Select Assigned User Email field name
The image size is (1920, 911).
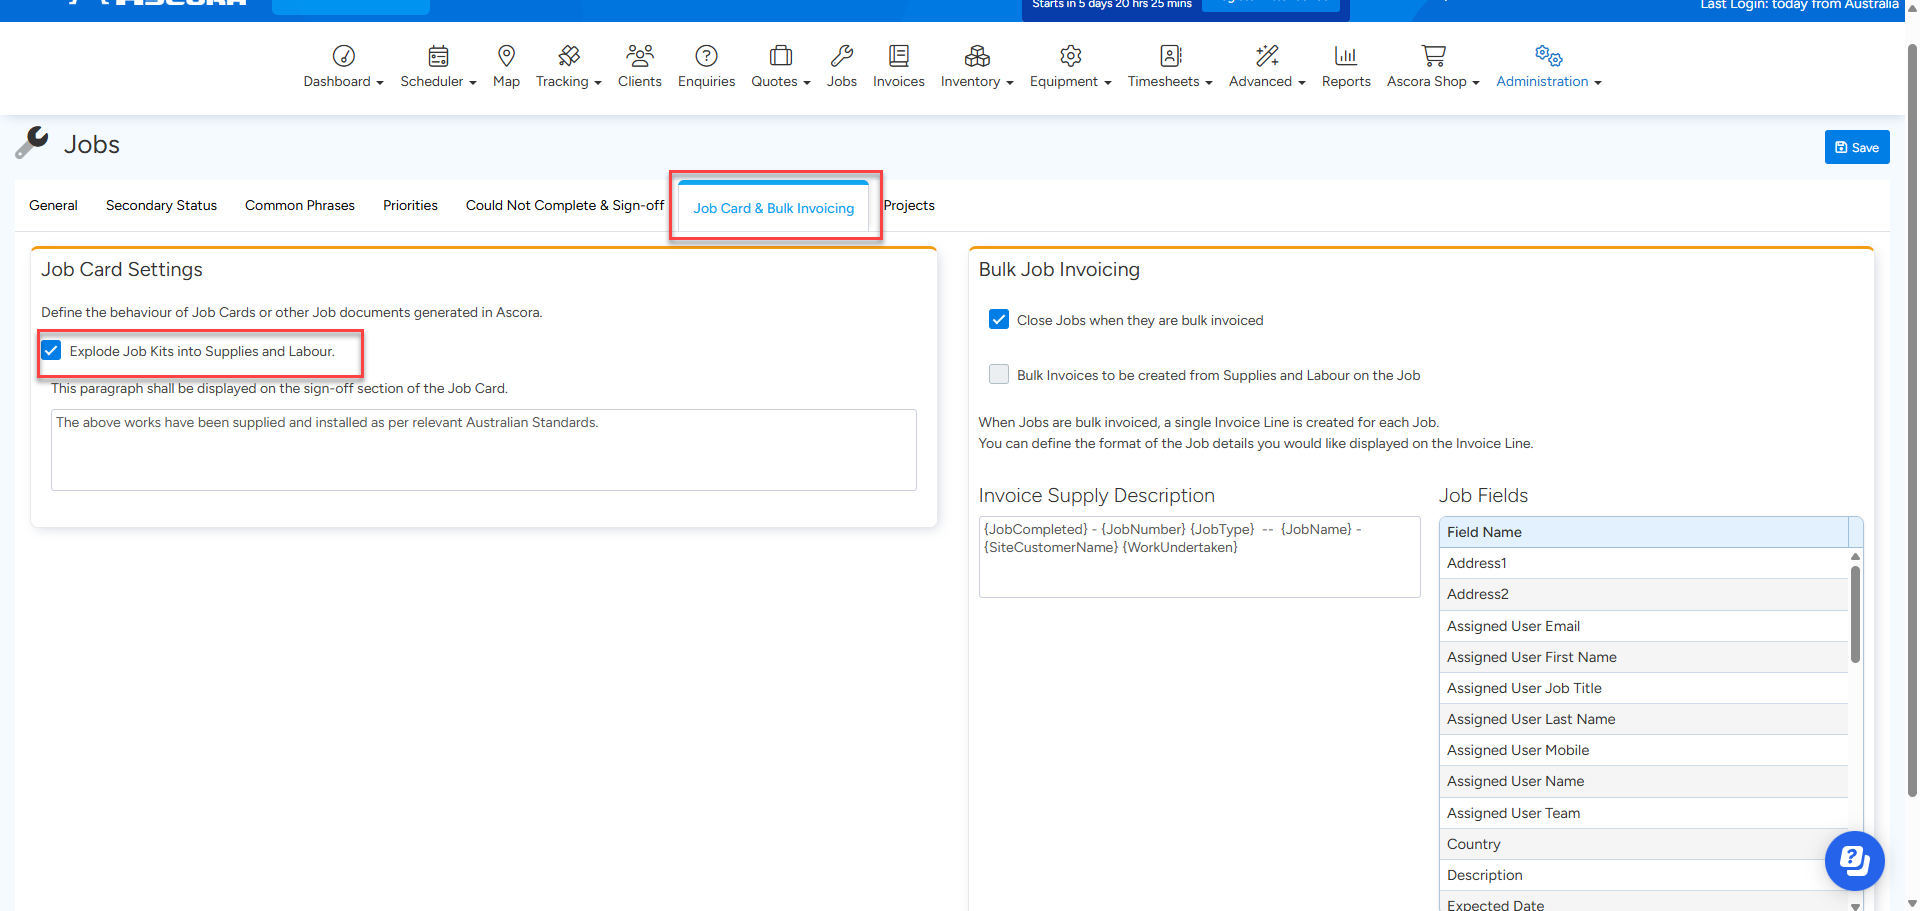pyautogui.click(x=1513, y=626)
